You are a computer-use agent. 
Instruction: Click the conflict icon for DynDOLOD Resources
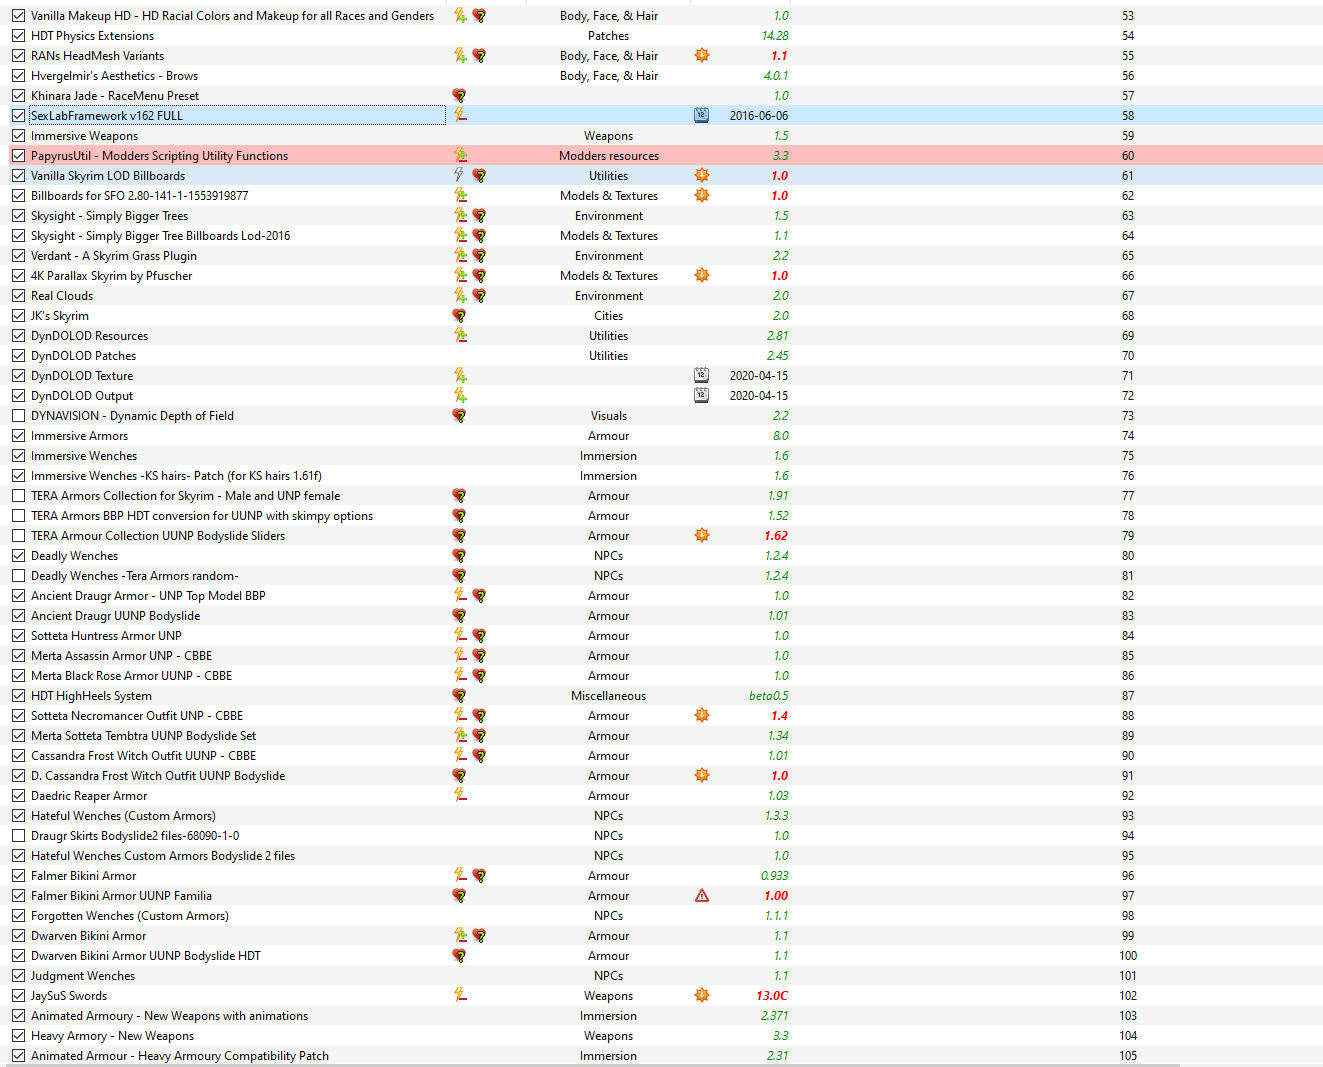pos(460,335)
